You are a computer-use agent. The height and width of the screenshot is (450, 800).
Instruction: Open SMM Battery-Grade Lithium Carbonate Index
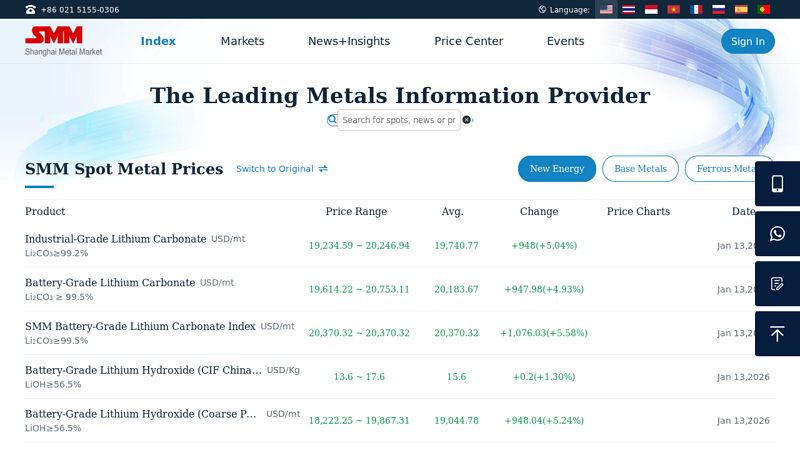(x=140, y=327)
